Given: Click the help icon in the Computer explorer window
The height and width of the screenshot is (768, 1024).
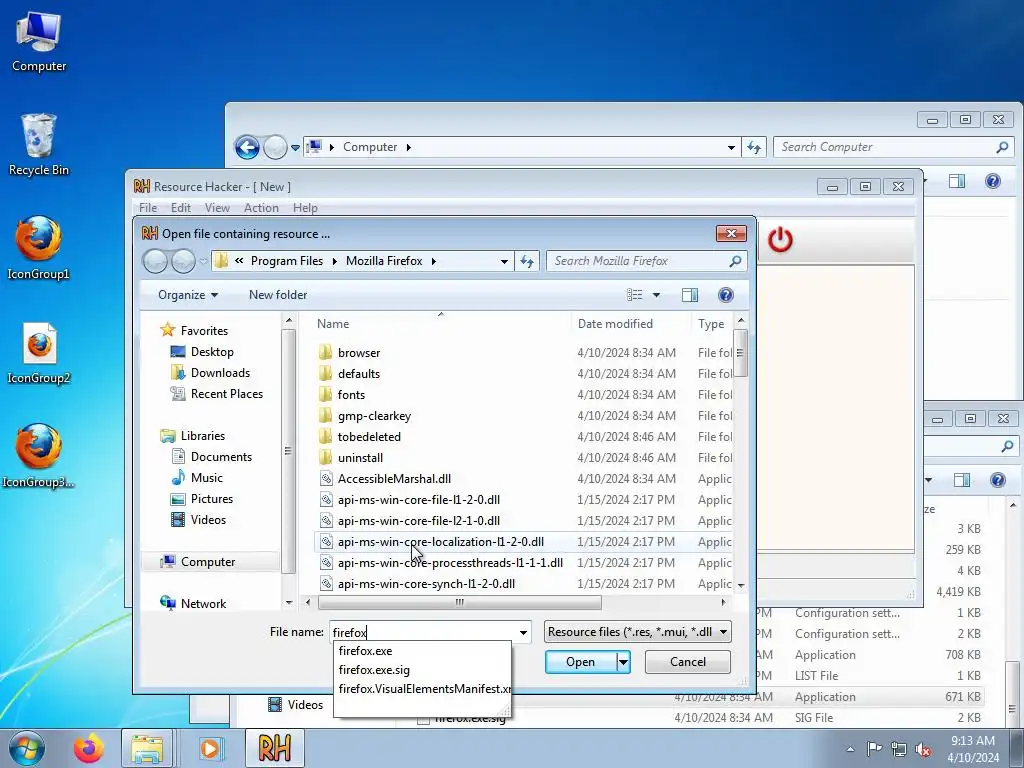Looking at the screenshot, I should coord(992,181).
